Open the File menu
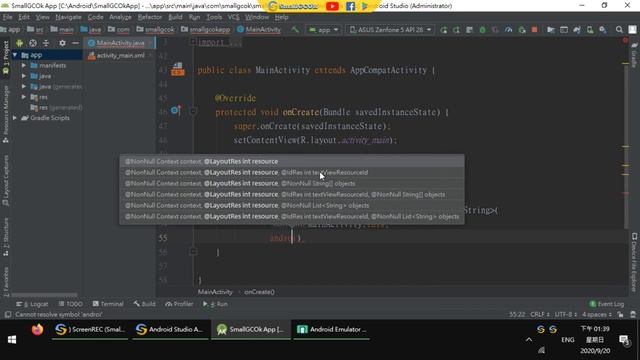640x360 pixels. click(7, 17)
